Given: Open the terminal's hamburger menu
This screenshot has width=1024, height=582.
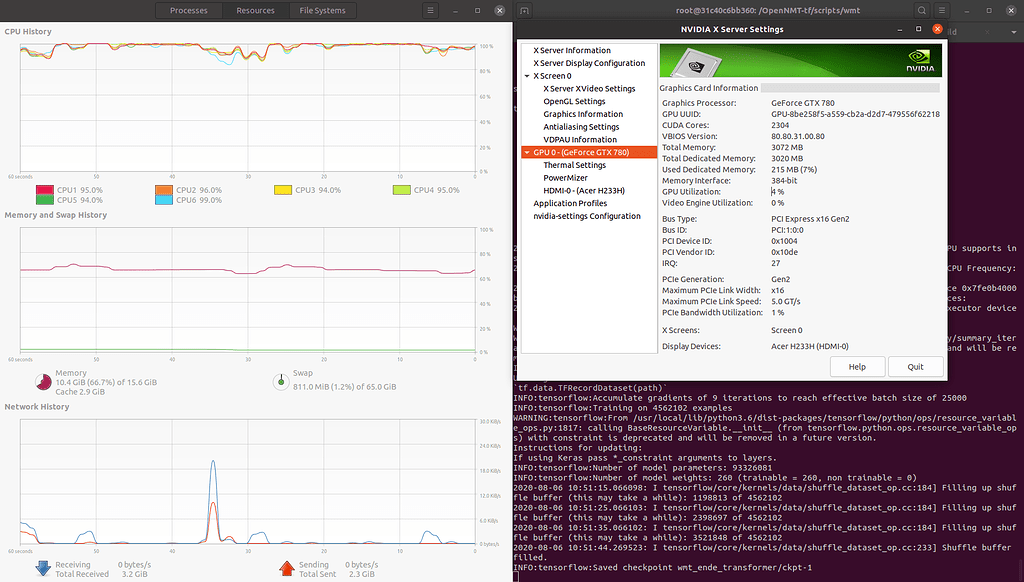Looking at the screenshot, I should (x=942, y=10).
